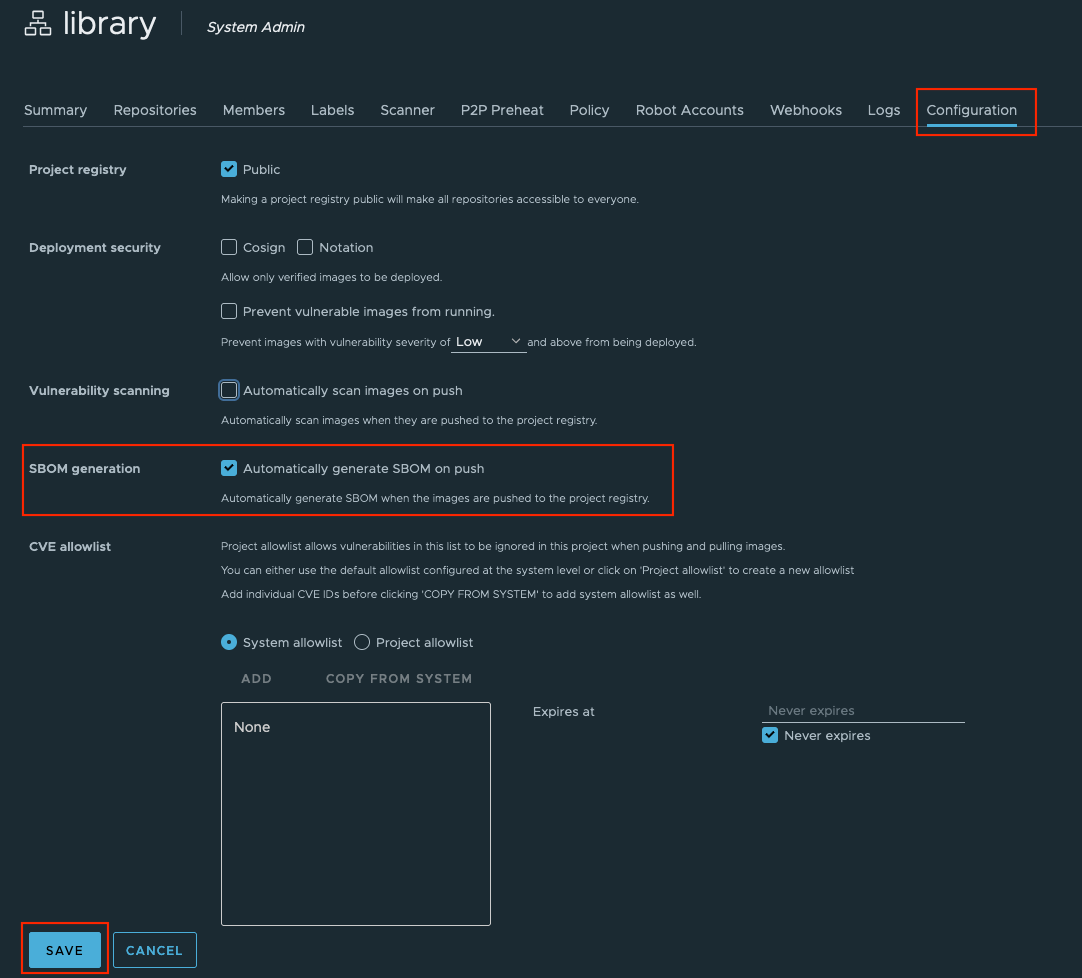Uncheck the Never expires checkbox

pos(770,735)
